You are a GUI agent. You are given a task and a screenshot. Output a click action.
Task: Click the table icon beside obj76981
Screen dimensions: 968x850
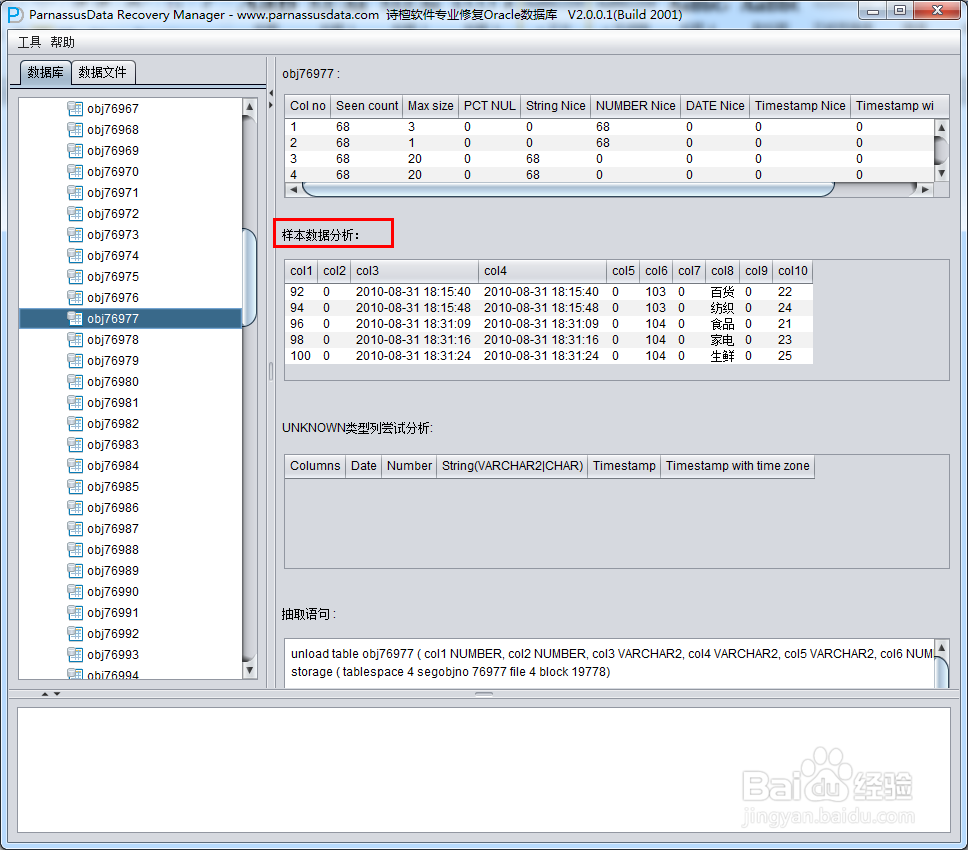tap(75, 402)
